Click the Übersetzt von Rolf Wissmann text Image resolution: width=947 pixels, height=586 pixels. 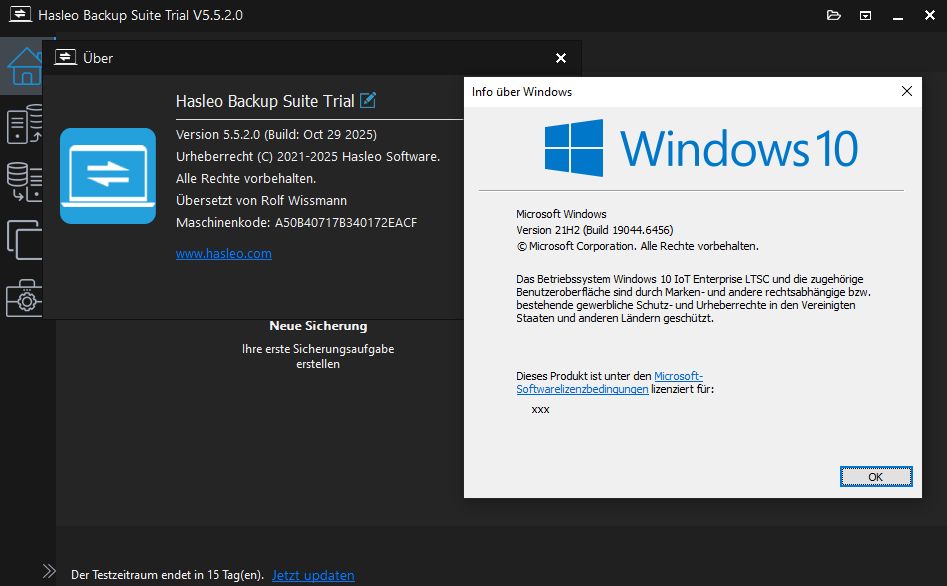[x=262, y=201]
